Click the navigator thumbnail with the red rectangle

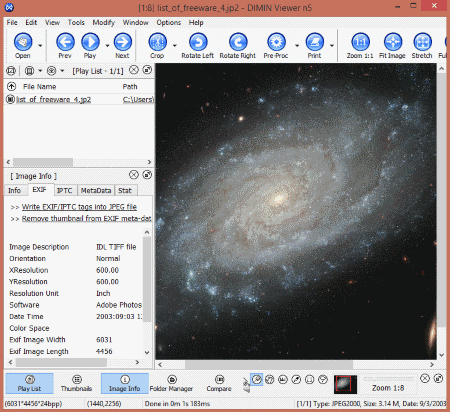pos(345,384)
